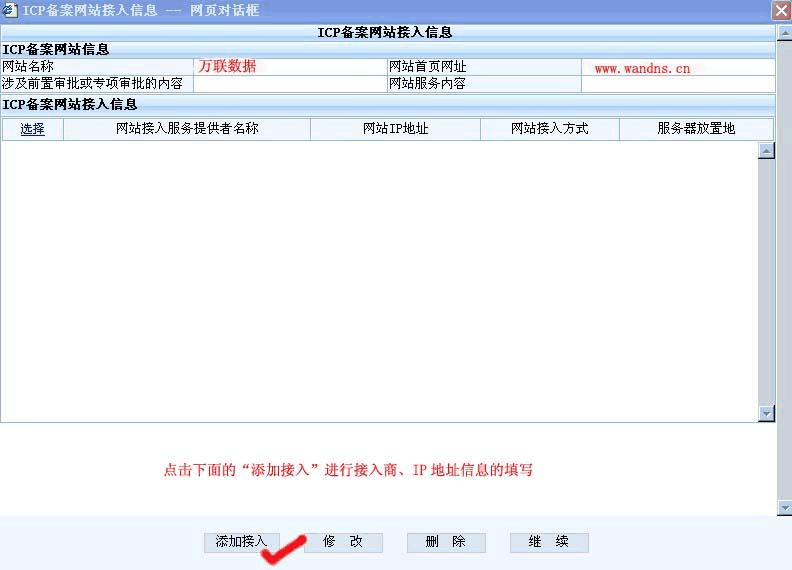Click the 网站名称 field showing 万联数据
This screenshot has height=570, width=792.
click(290, 67)
